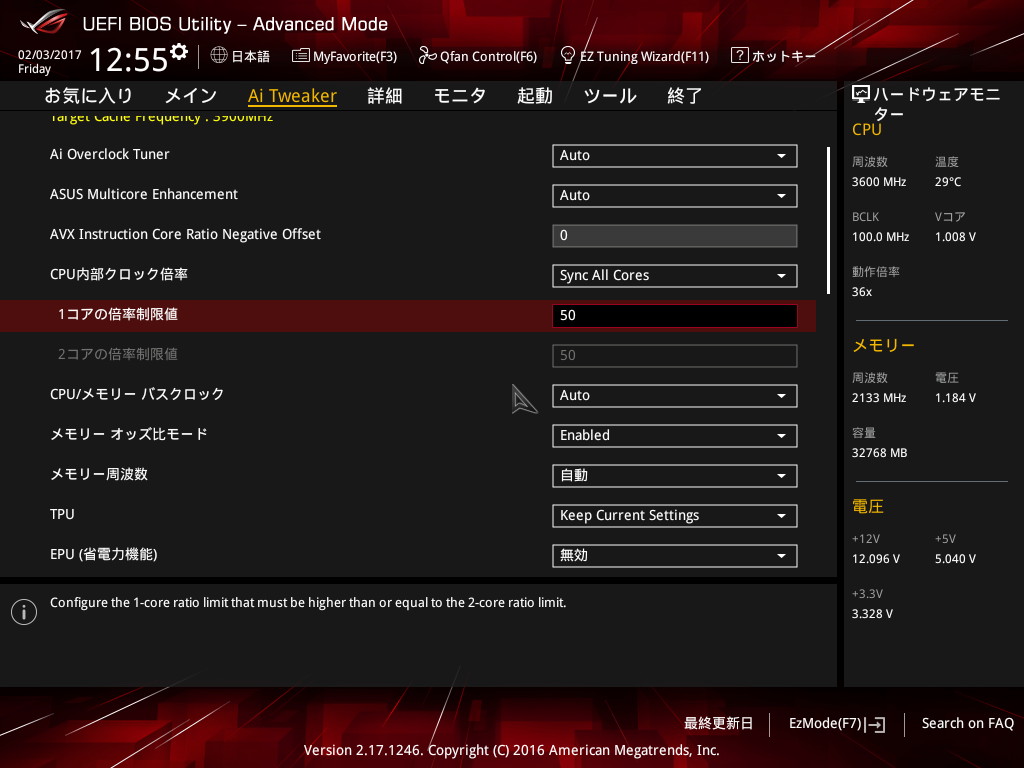
Task: Open the CPU/メモリー バスクロック dropdown
Action: click(x=675, y=396)
